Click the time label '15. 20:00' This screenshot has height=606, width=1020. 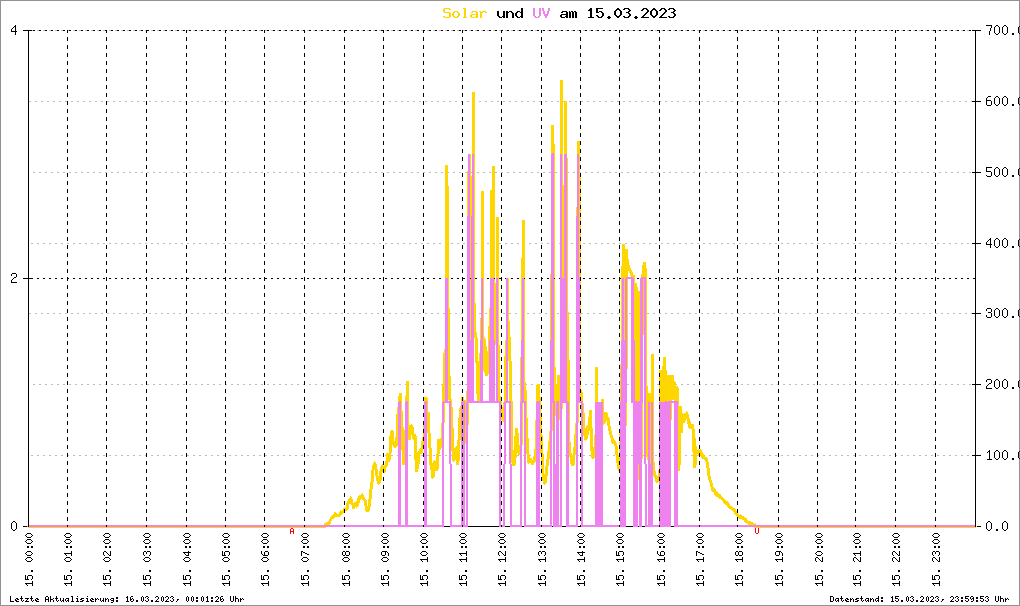click(818, 559)
